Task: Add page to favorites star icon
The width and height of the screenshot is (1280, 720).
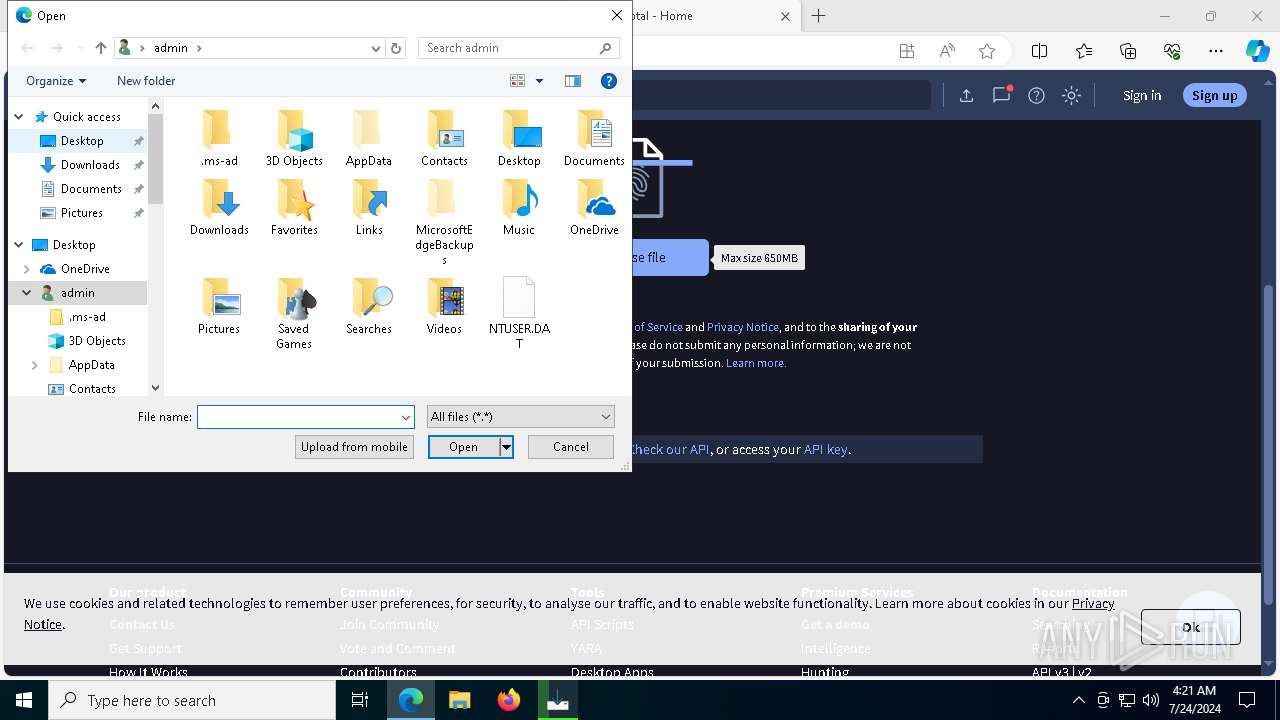Action: tap(987, 51)
